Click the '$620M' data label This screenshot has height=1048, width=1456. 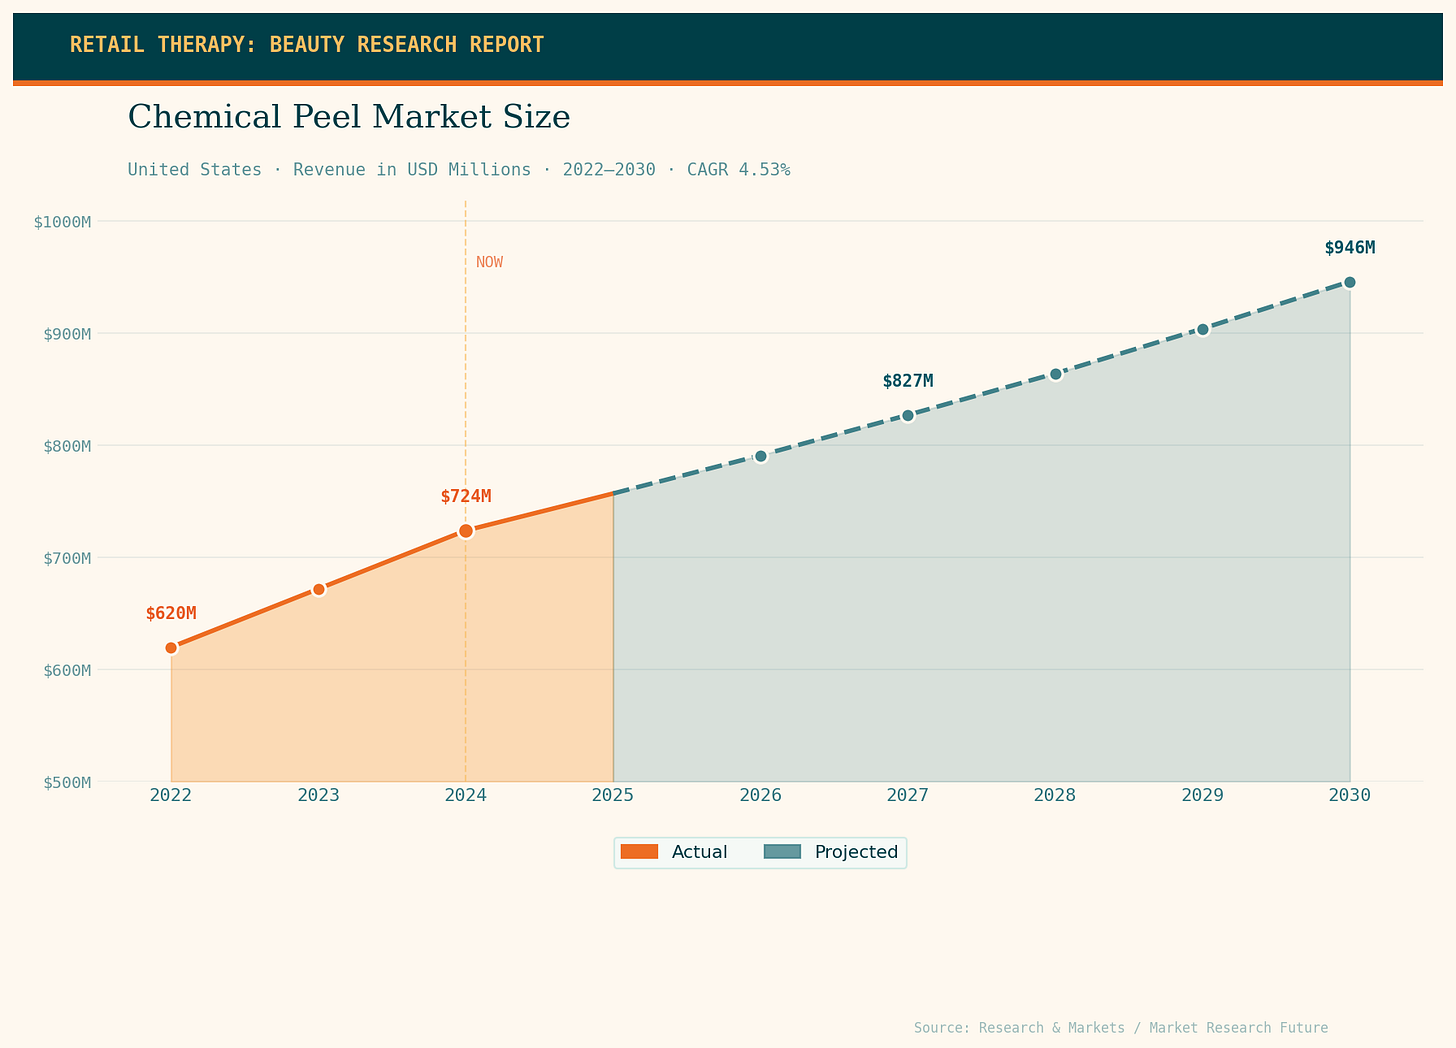tap(171, 614)
